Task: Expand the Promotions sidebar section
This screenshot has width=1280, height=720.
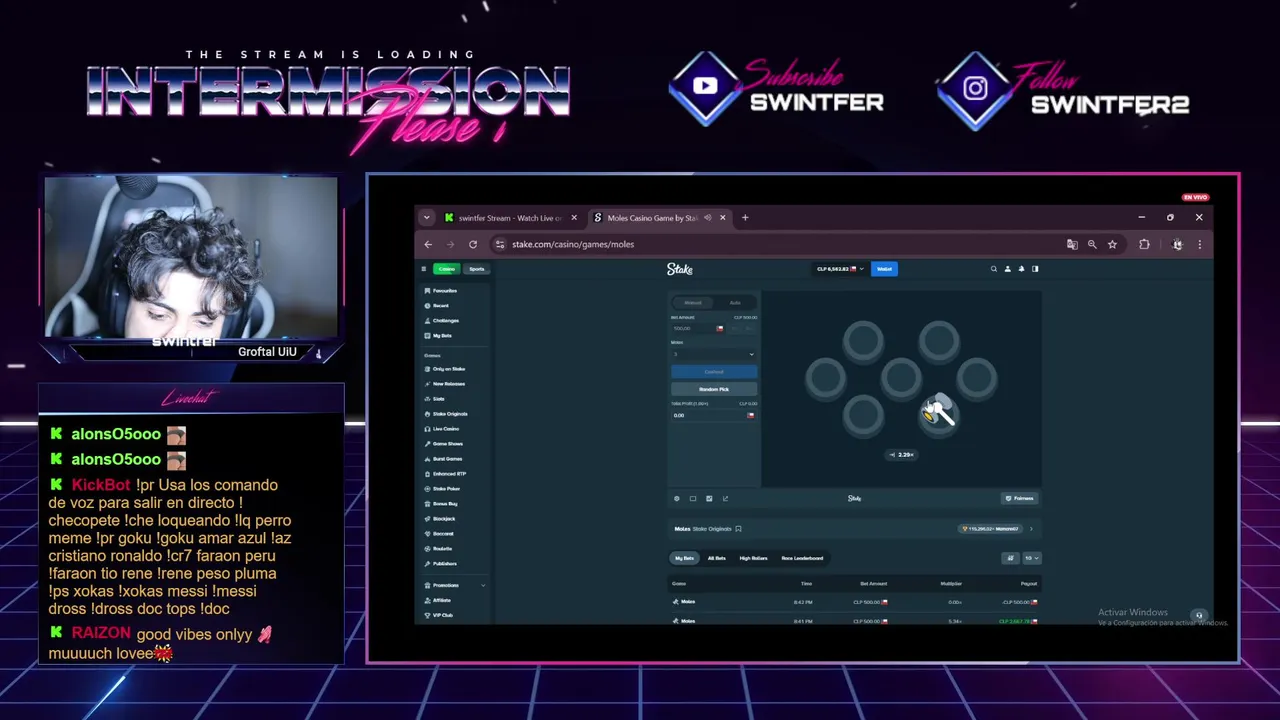Action: click(455, 585)
